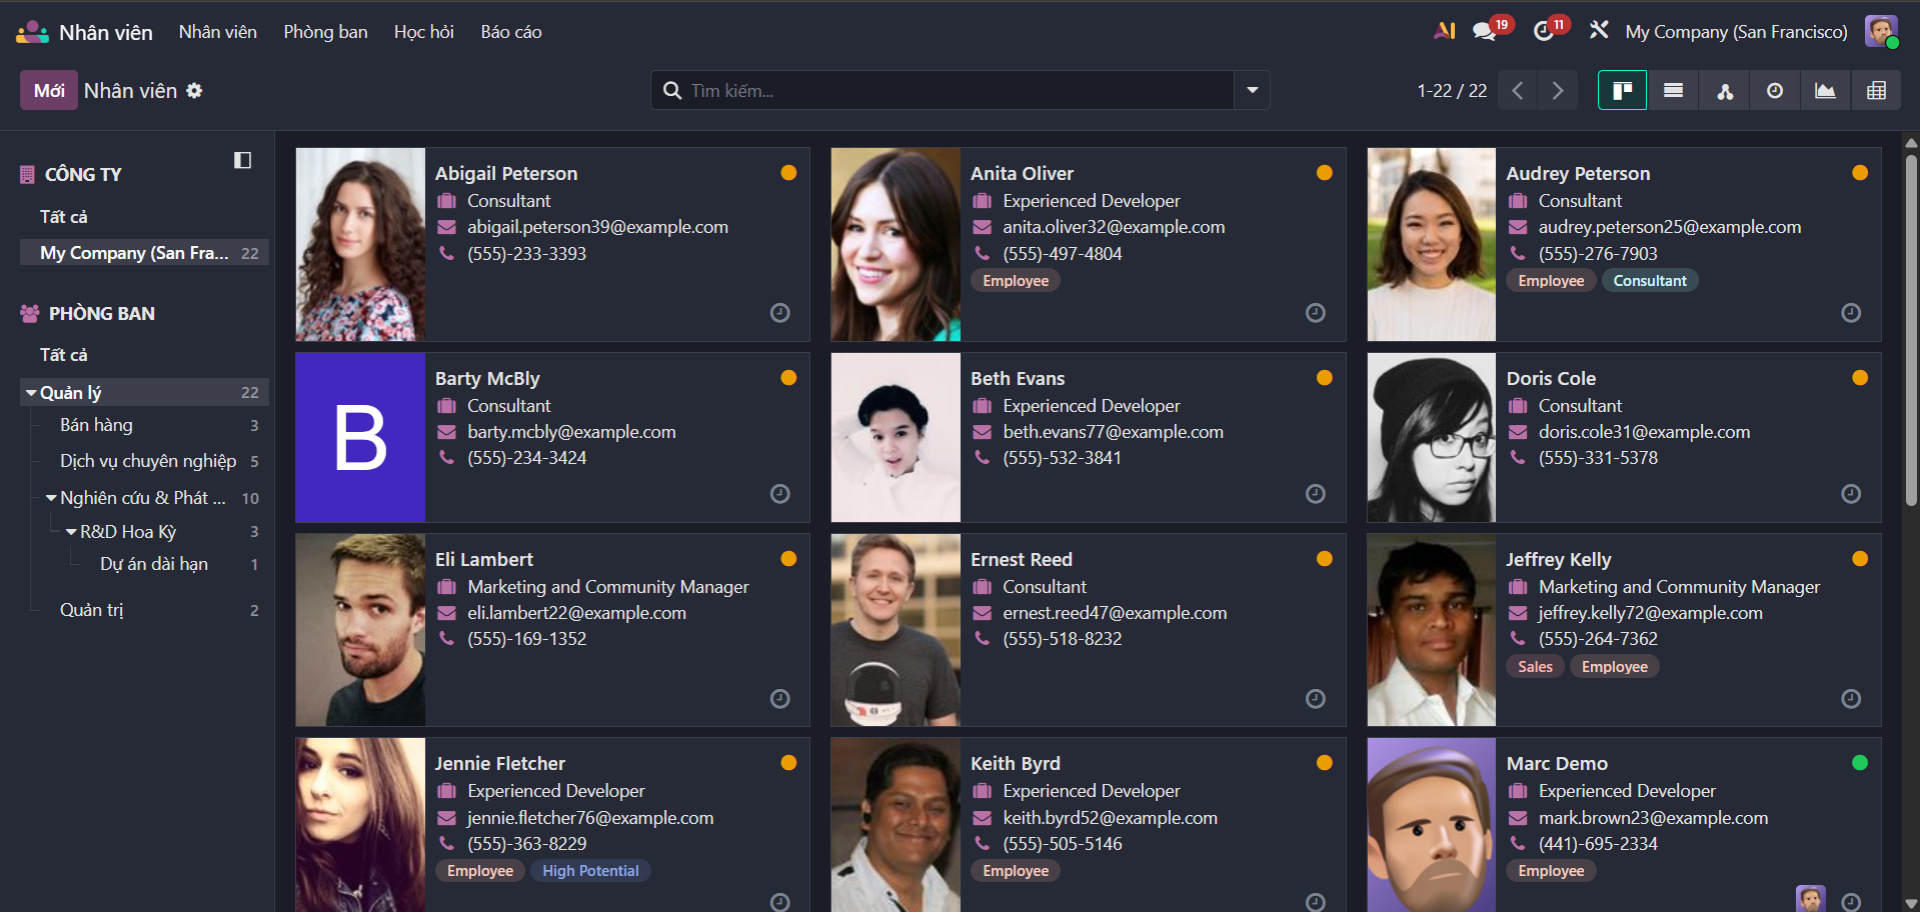Switch to pivot table view
The height and width of the screenshot is (912, 1920).
[x=1876, y=91]
